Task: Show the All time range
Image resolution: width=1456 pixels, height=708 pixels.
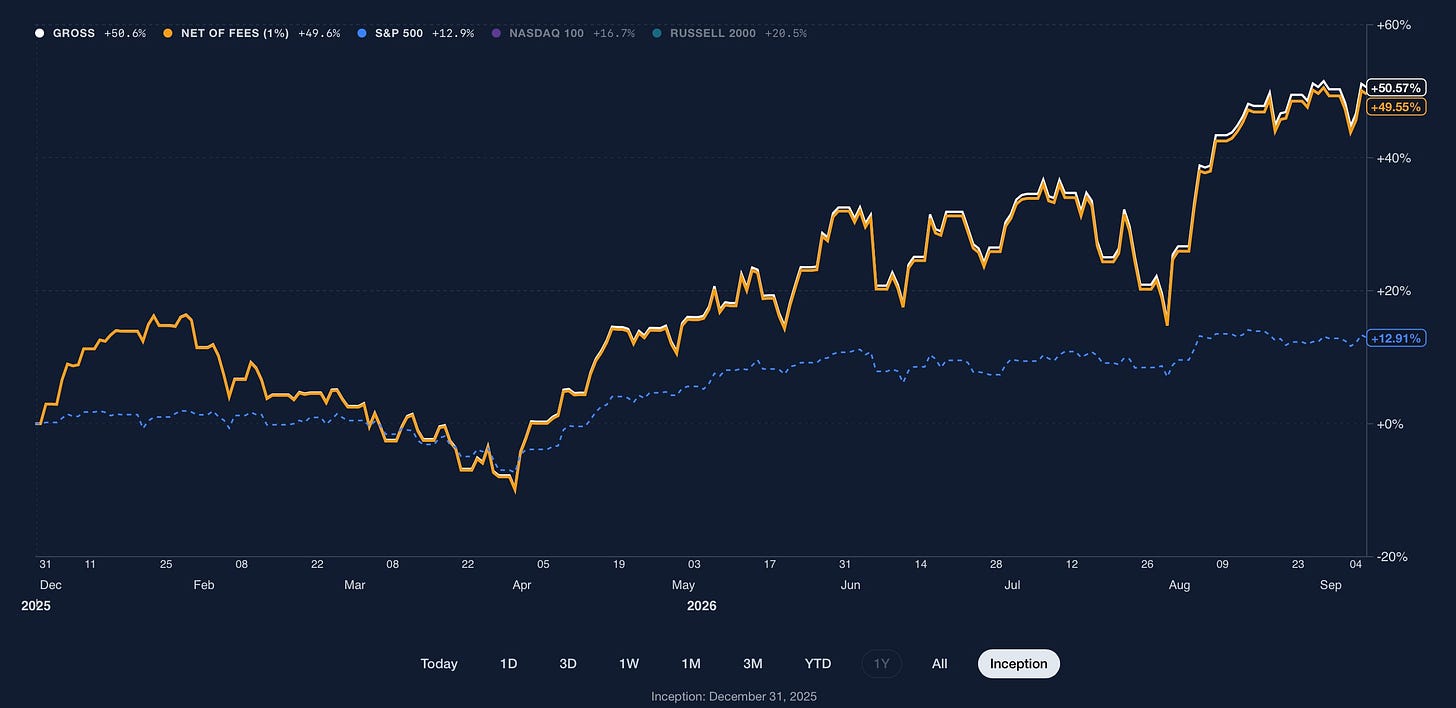Action: pos(939,664)
